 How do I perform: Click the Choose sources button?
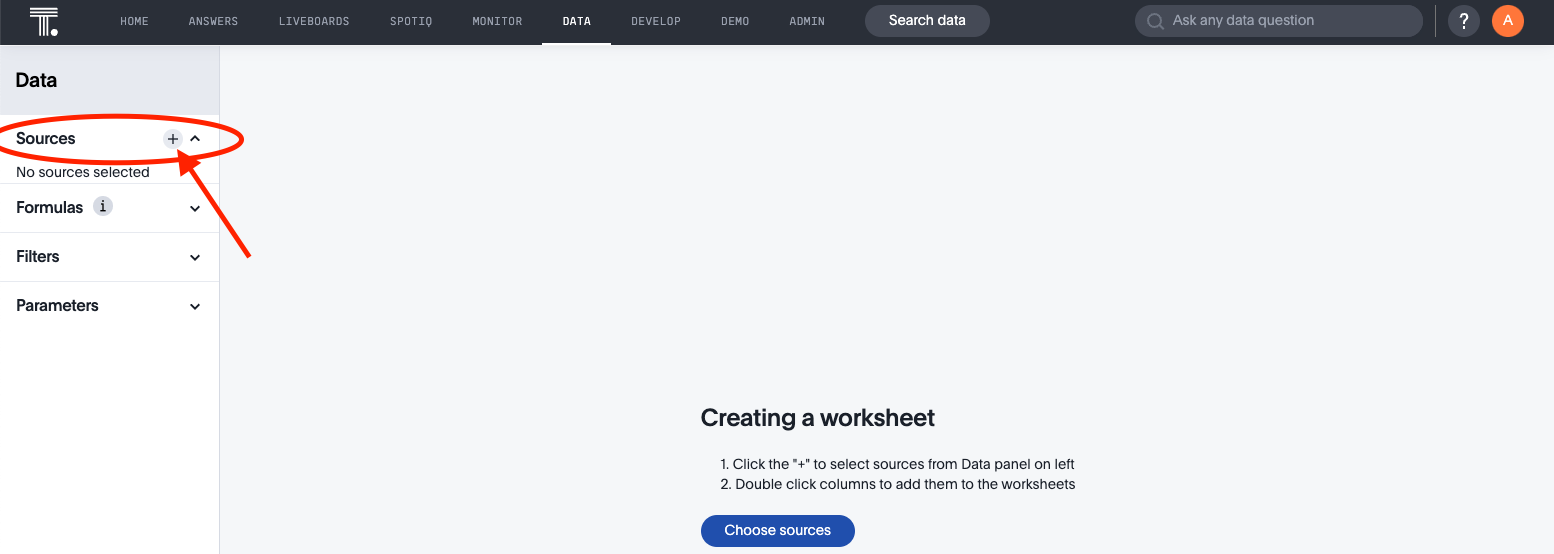click(x=777, y=530)
